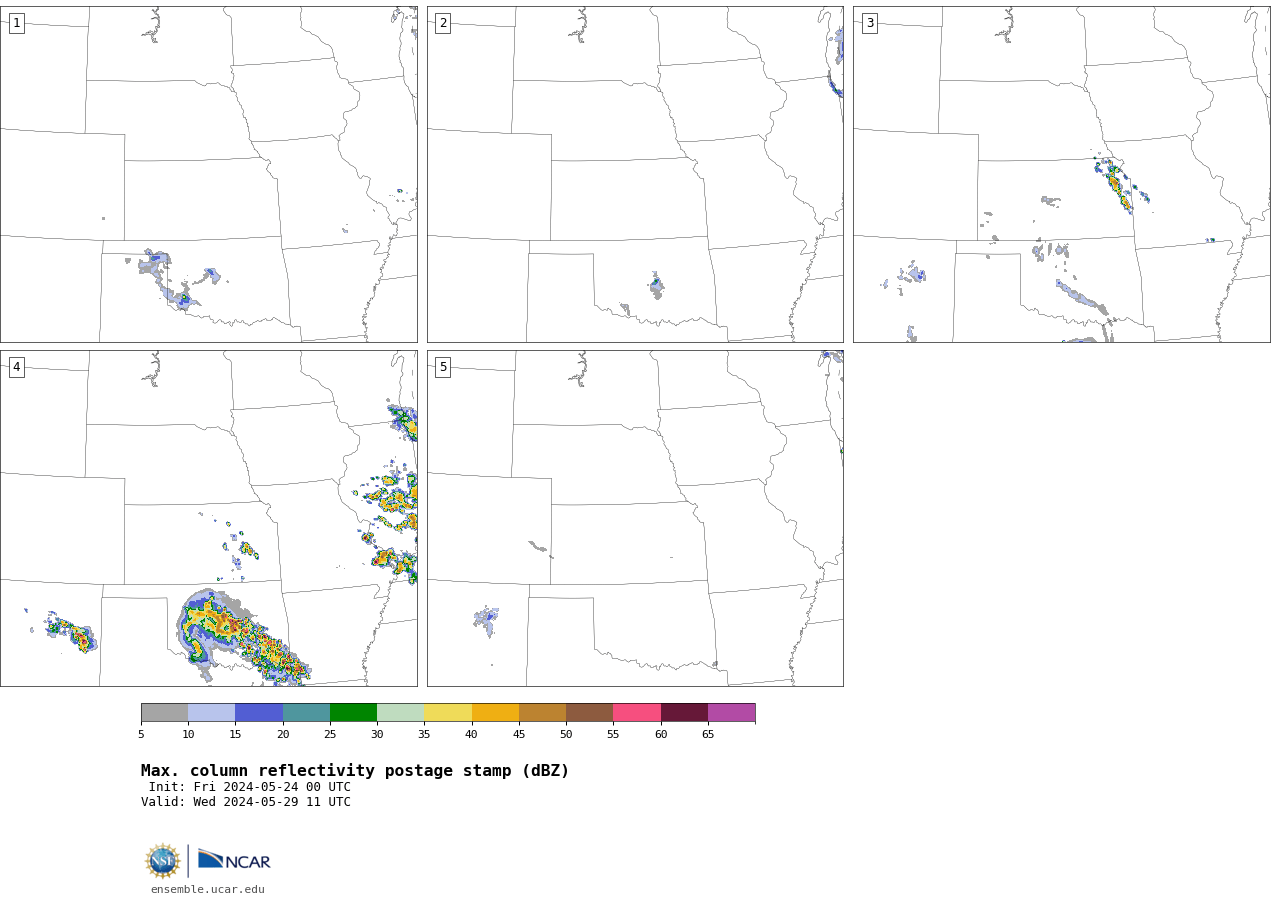Open postage stamp map panel 1
1280x901 pixels.
[x=209, y=174]
